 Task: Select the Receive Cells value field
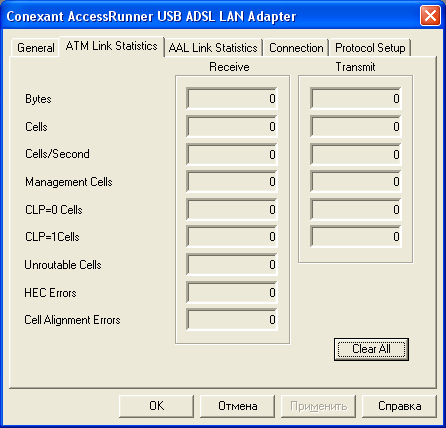pyautogui.click(x=232, y=126)
